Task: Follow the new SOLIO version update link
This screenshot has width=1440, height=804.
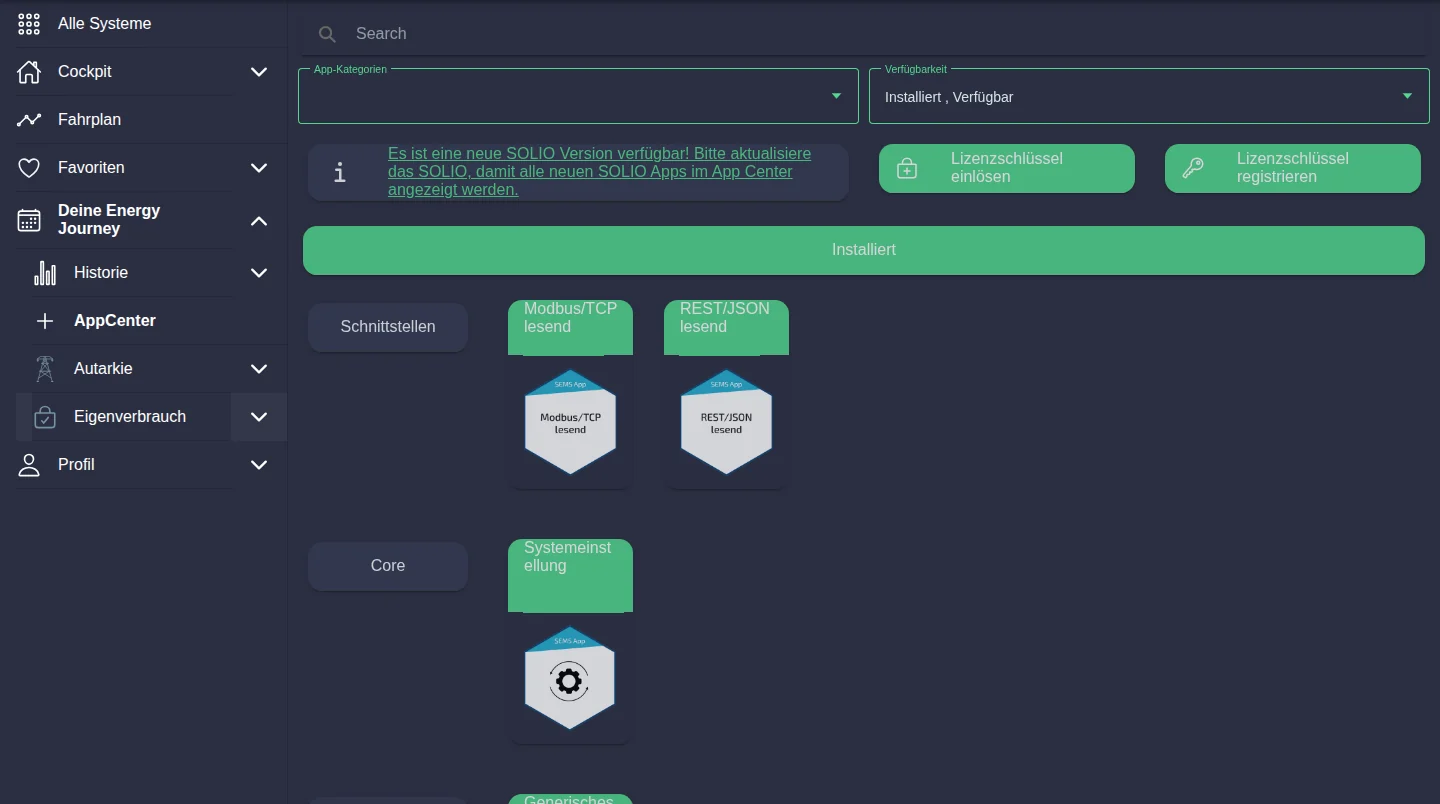Action: 599,172
